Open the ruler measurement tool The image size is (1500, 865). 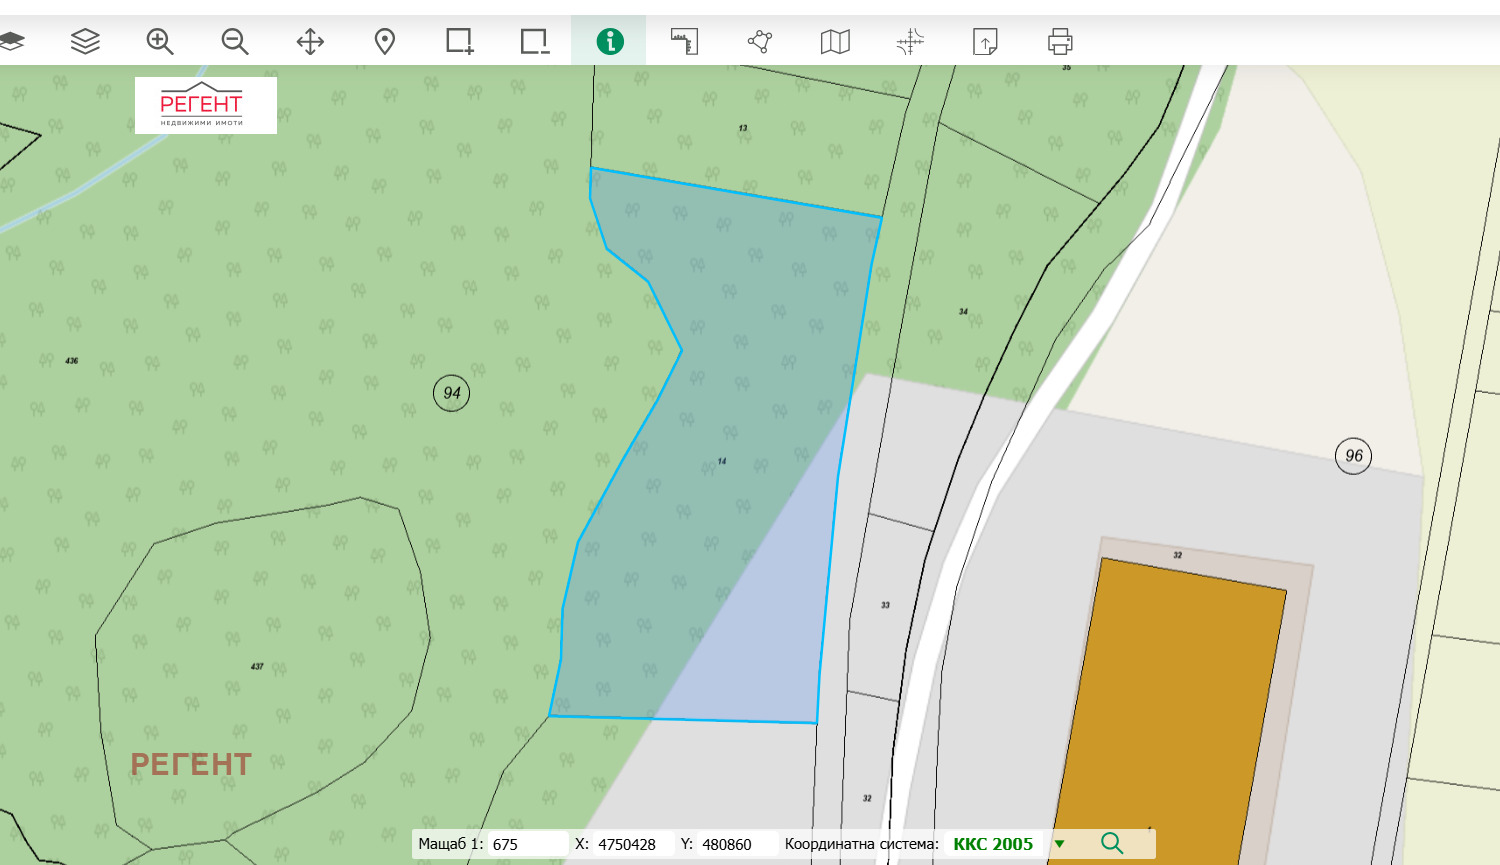tap(684, 41)
